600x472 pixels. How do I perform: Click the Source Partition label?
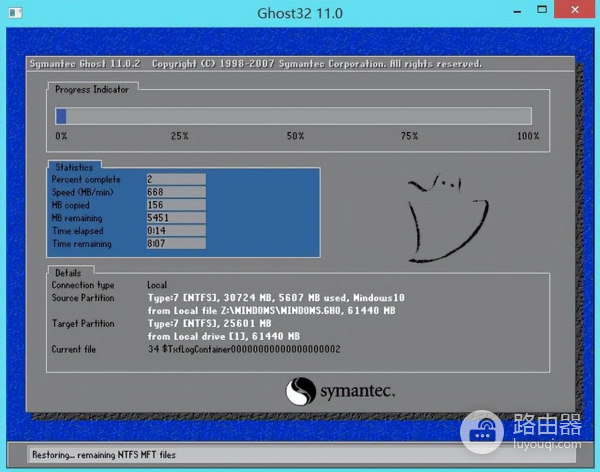point(85,298)
